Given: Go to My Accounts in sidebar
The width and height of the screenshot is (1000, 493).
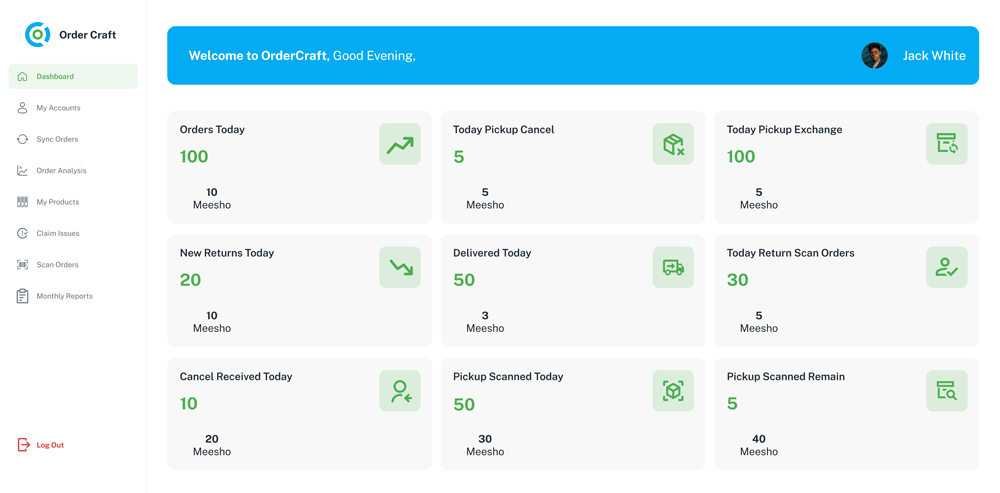Looking at the screenshot, I should coord(58,108).
